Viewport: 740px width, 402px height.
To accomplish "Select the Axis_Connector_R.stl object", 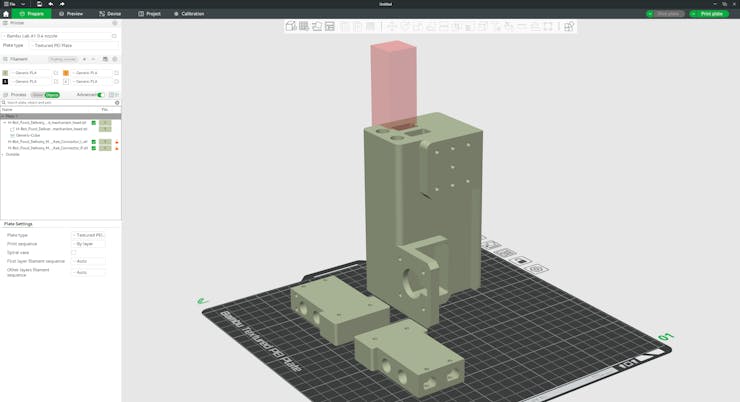I will click(48, 148).
